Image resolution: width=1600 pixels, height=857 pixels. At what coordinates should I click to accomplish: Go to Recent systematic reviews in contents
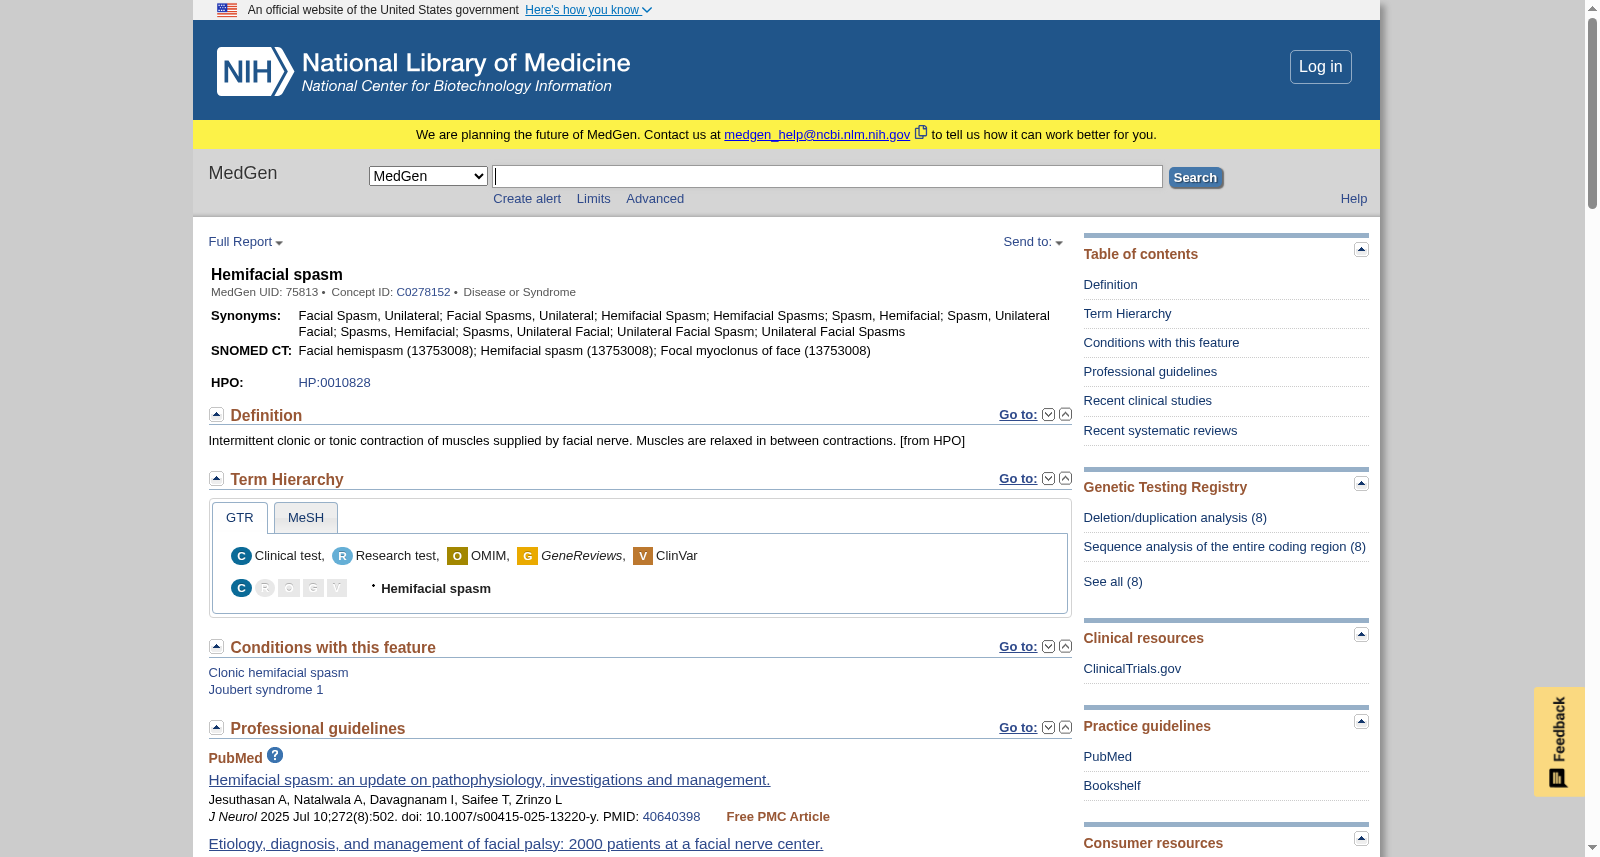click(x=1160, y=431)
